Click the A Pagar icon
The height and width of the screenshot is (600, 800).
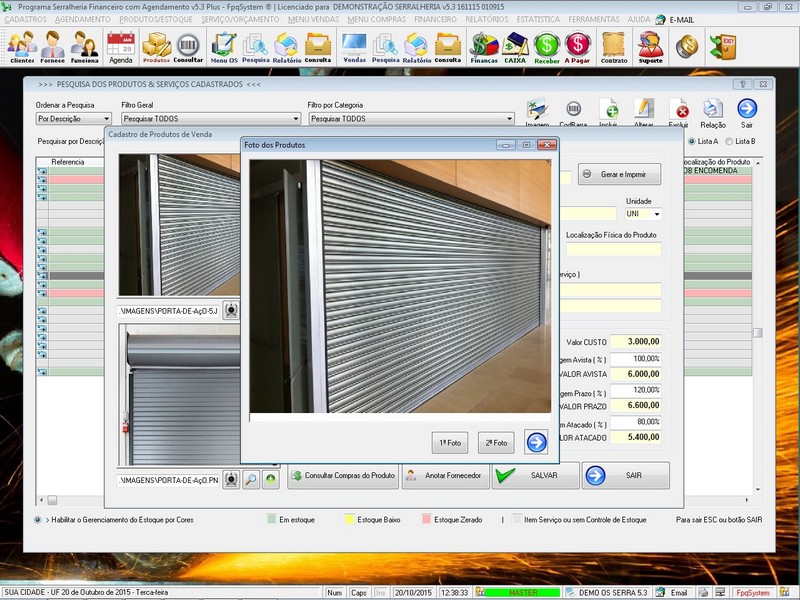click(x=577, y=46)
